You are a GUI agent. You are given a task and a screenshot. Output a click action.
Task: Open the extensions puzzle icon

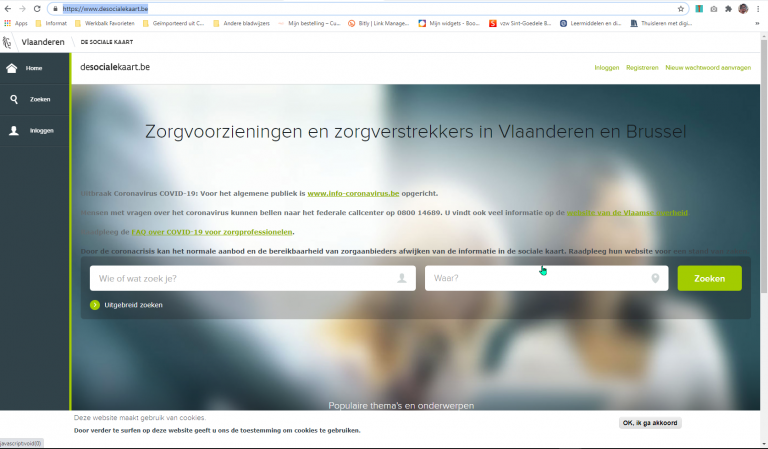point(728,9)
